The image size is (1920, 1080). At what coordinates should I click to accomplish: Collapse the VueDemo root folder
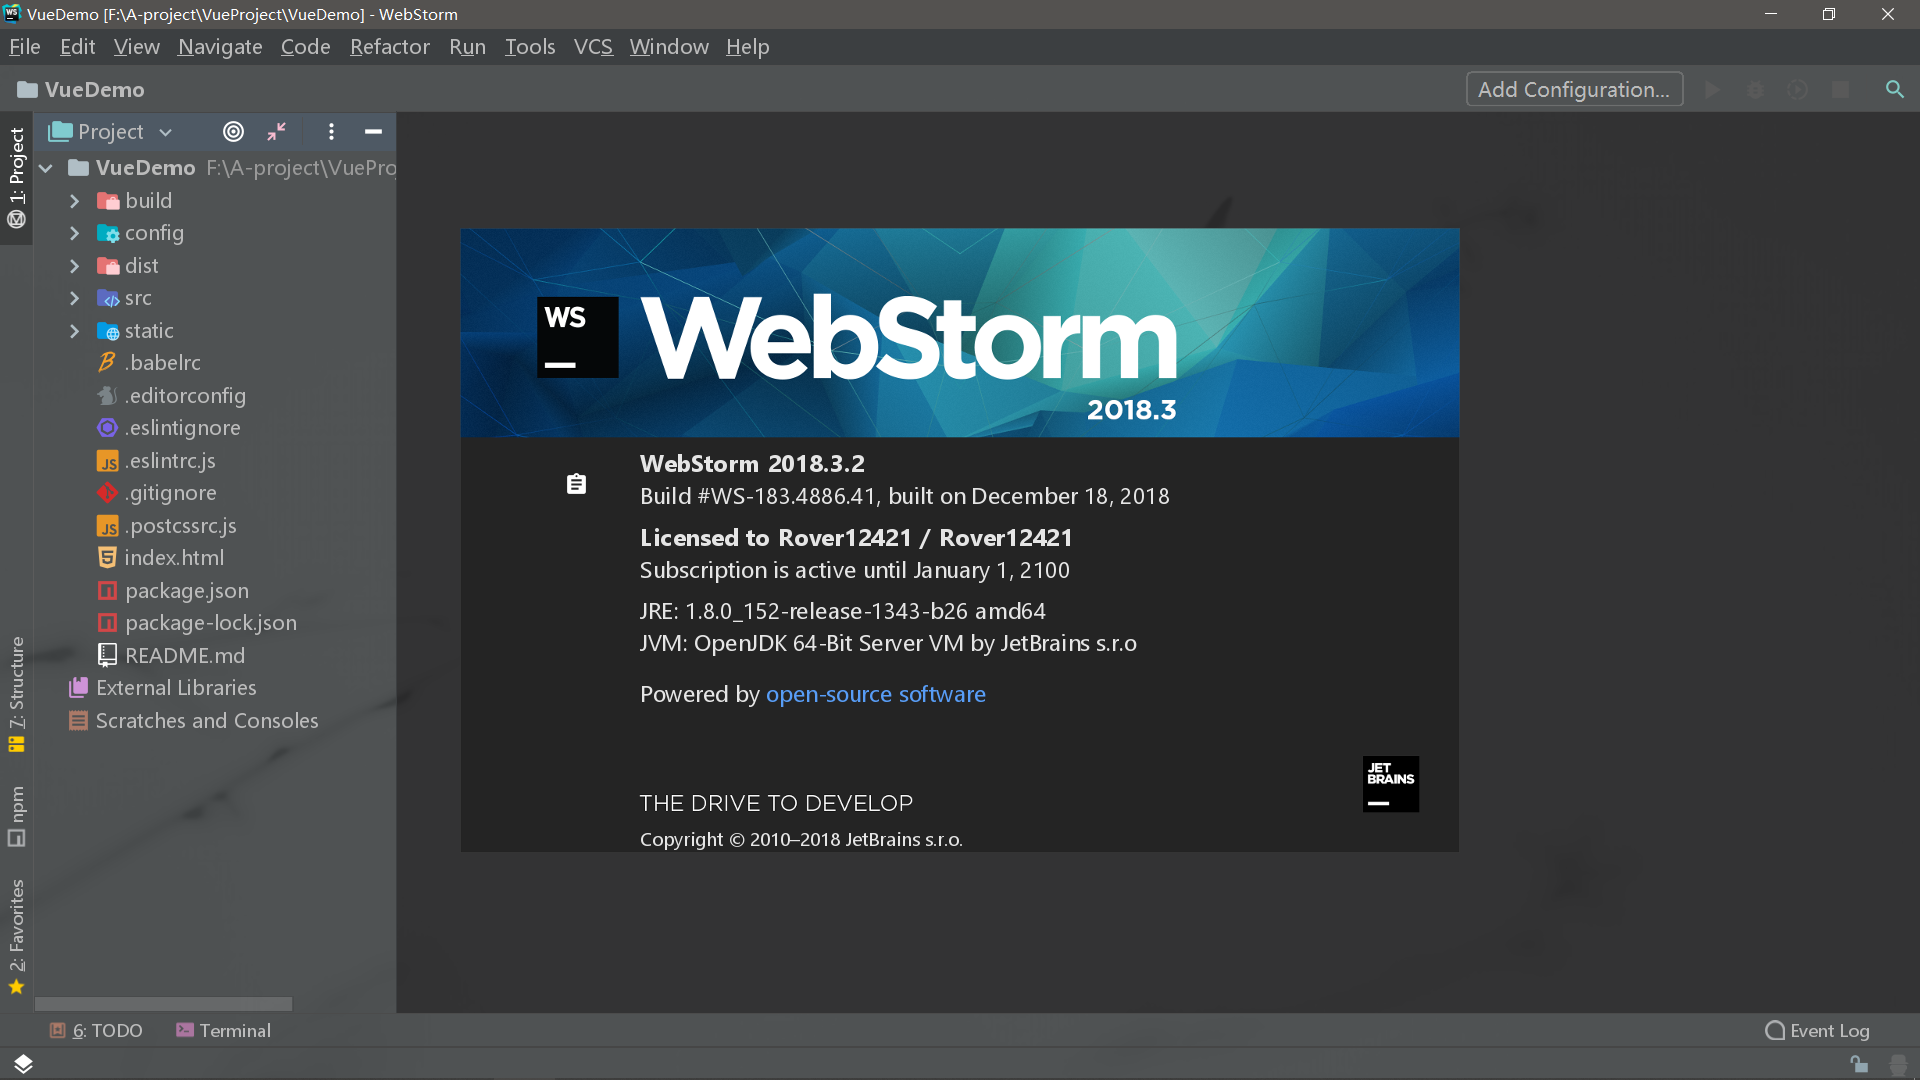(46, 168)
